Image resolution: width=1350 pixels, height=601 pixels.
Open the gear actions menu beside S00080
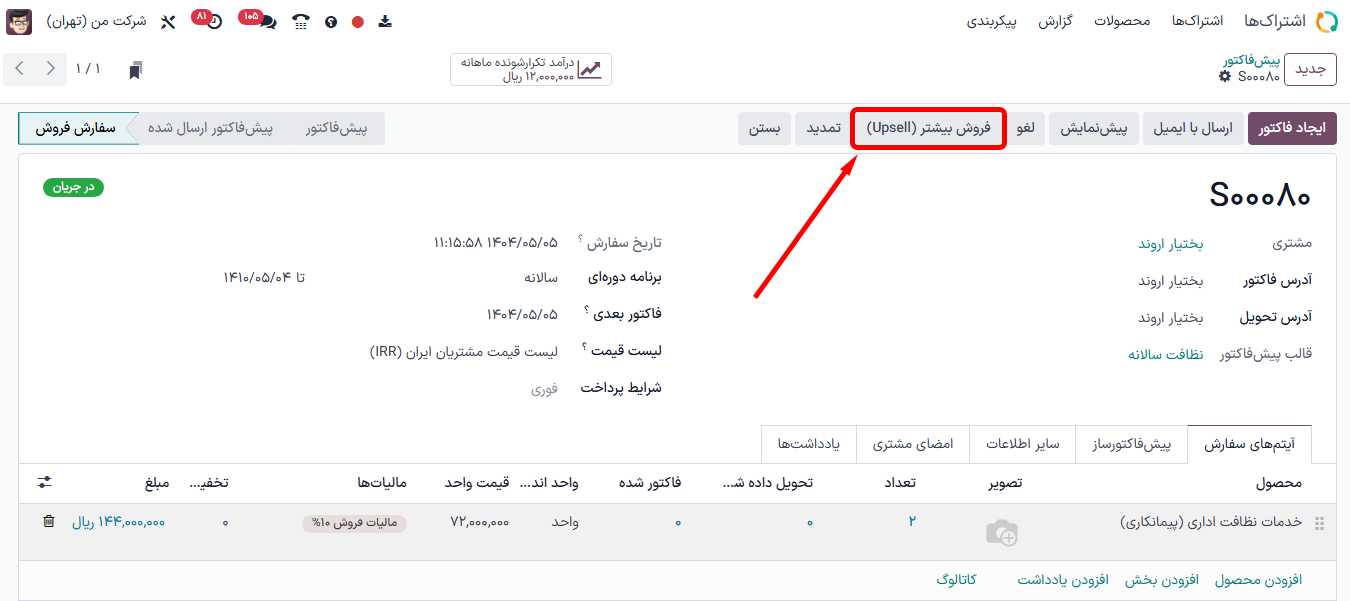coord(1225,77)
